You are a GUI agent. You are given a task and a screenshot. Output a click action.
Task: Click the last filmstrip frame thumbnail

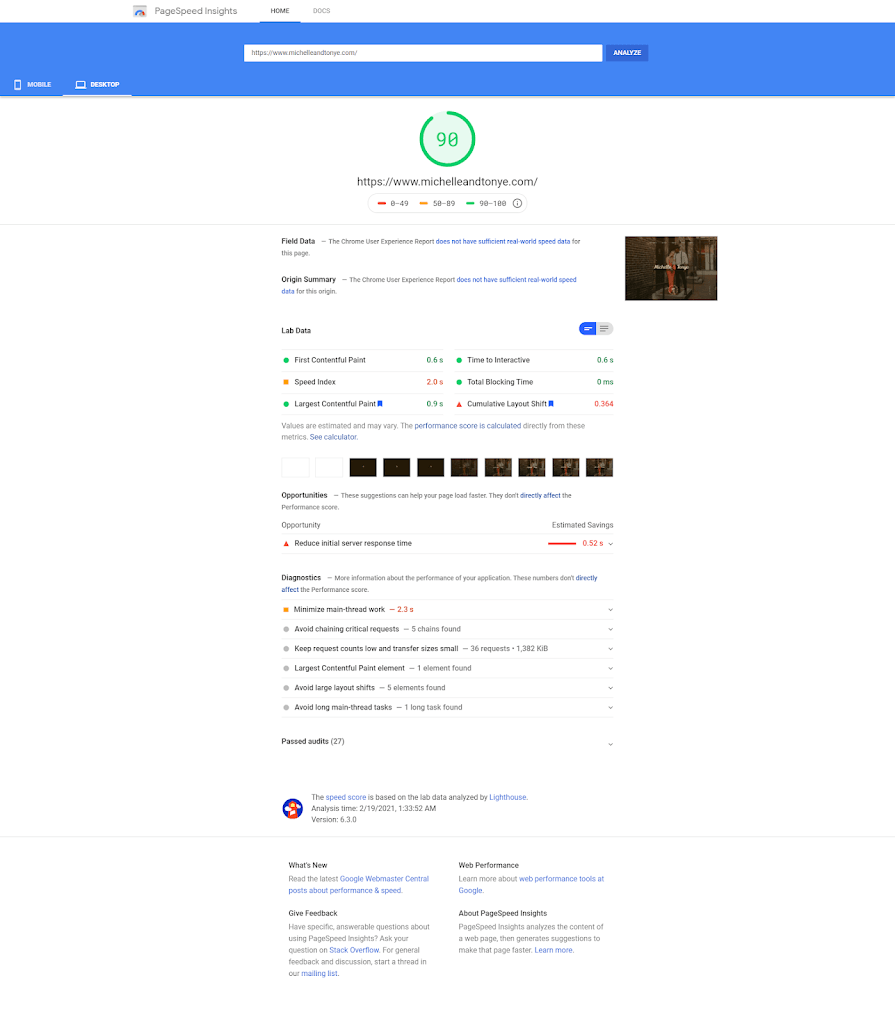[599, 468]
